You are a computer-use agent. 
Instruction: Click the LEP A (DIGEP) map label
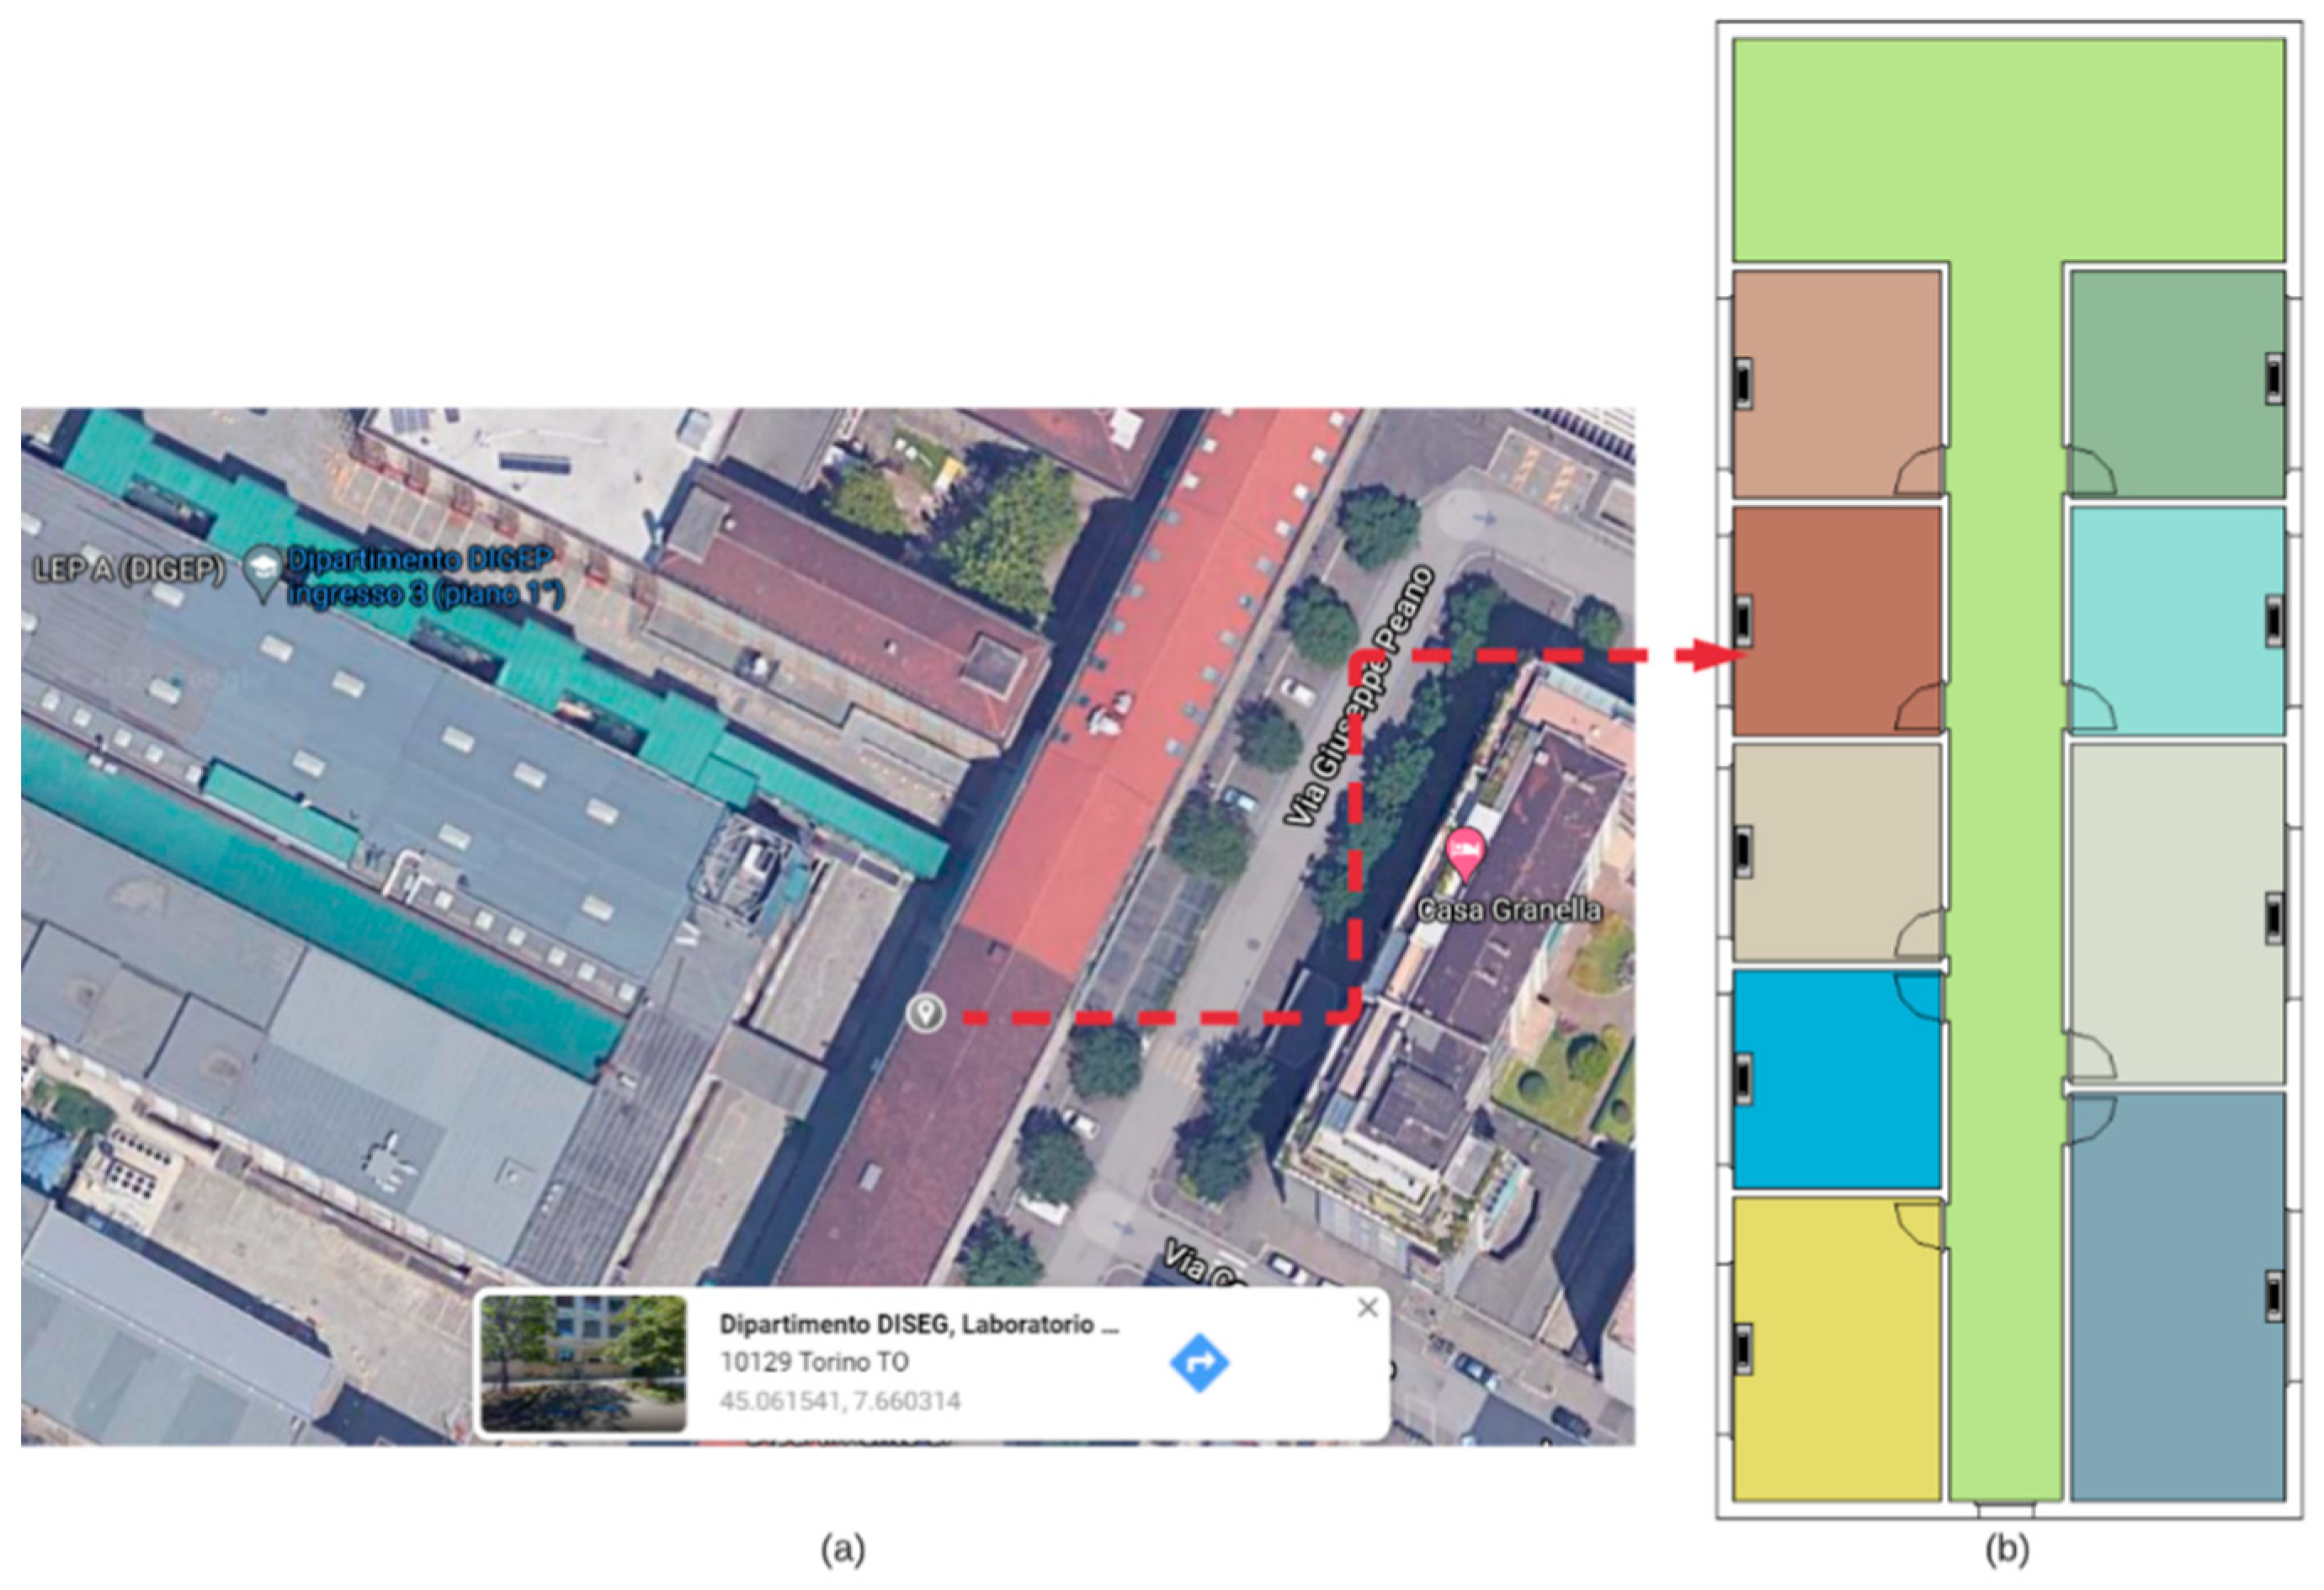[129, 570]
